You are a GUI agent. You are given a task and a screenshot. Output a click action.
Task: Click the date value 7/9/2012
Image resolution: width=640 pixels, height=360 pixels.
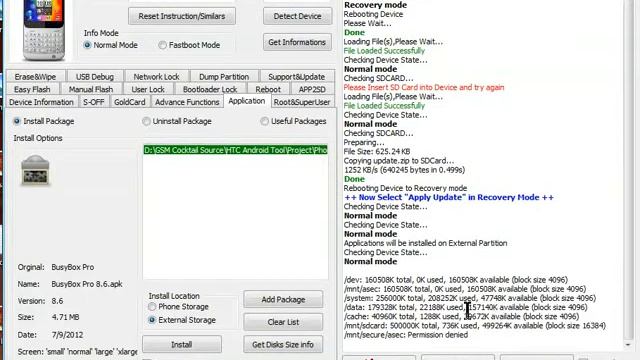67,335
